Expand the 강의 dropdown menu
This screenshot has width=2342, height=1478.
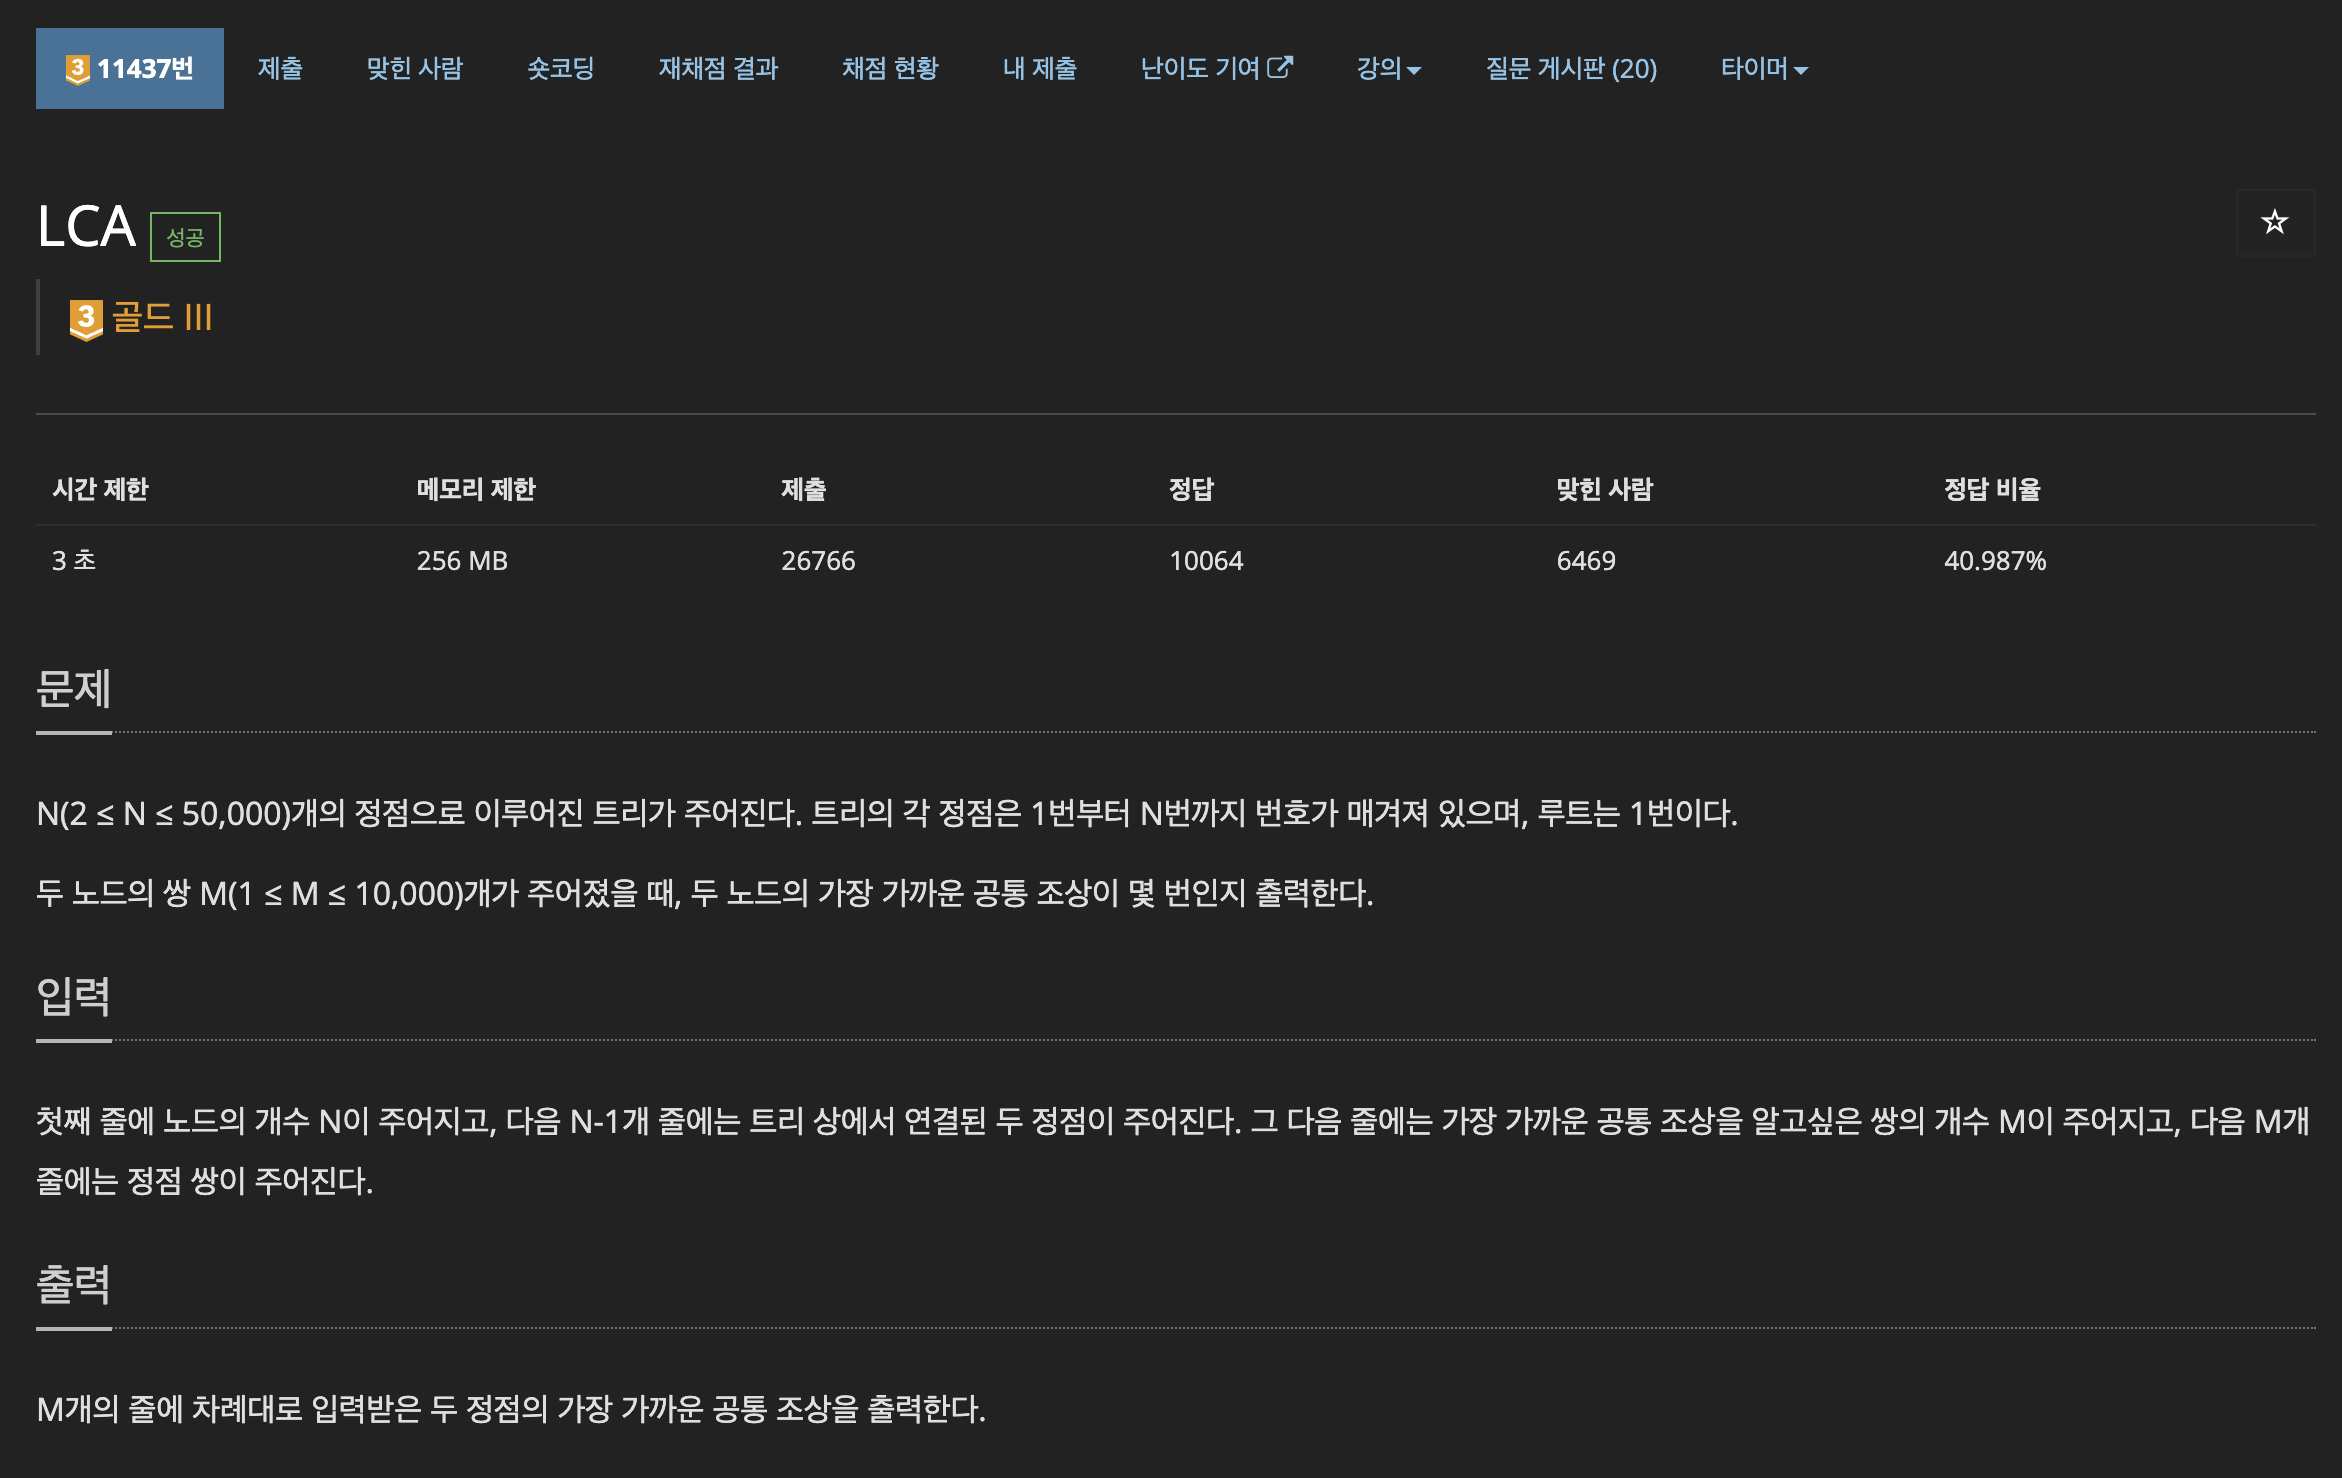[1388, 69]
